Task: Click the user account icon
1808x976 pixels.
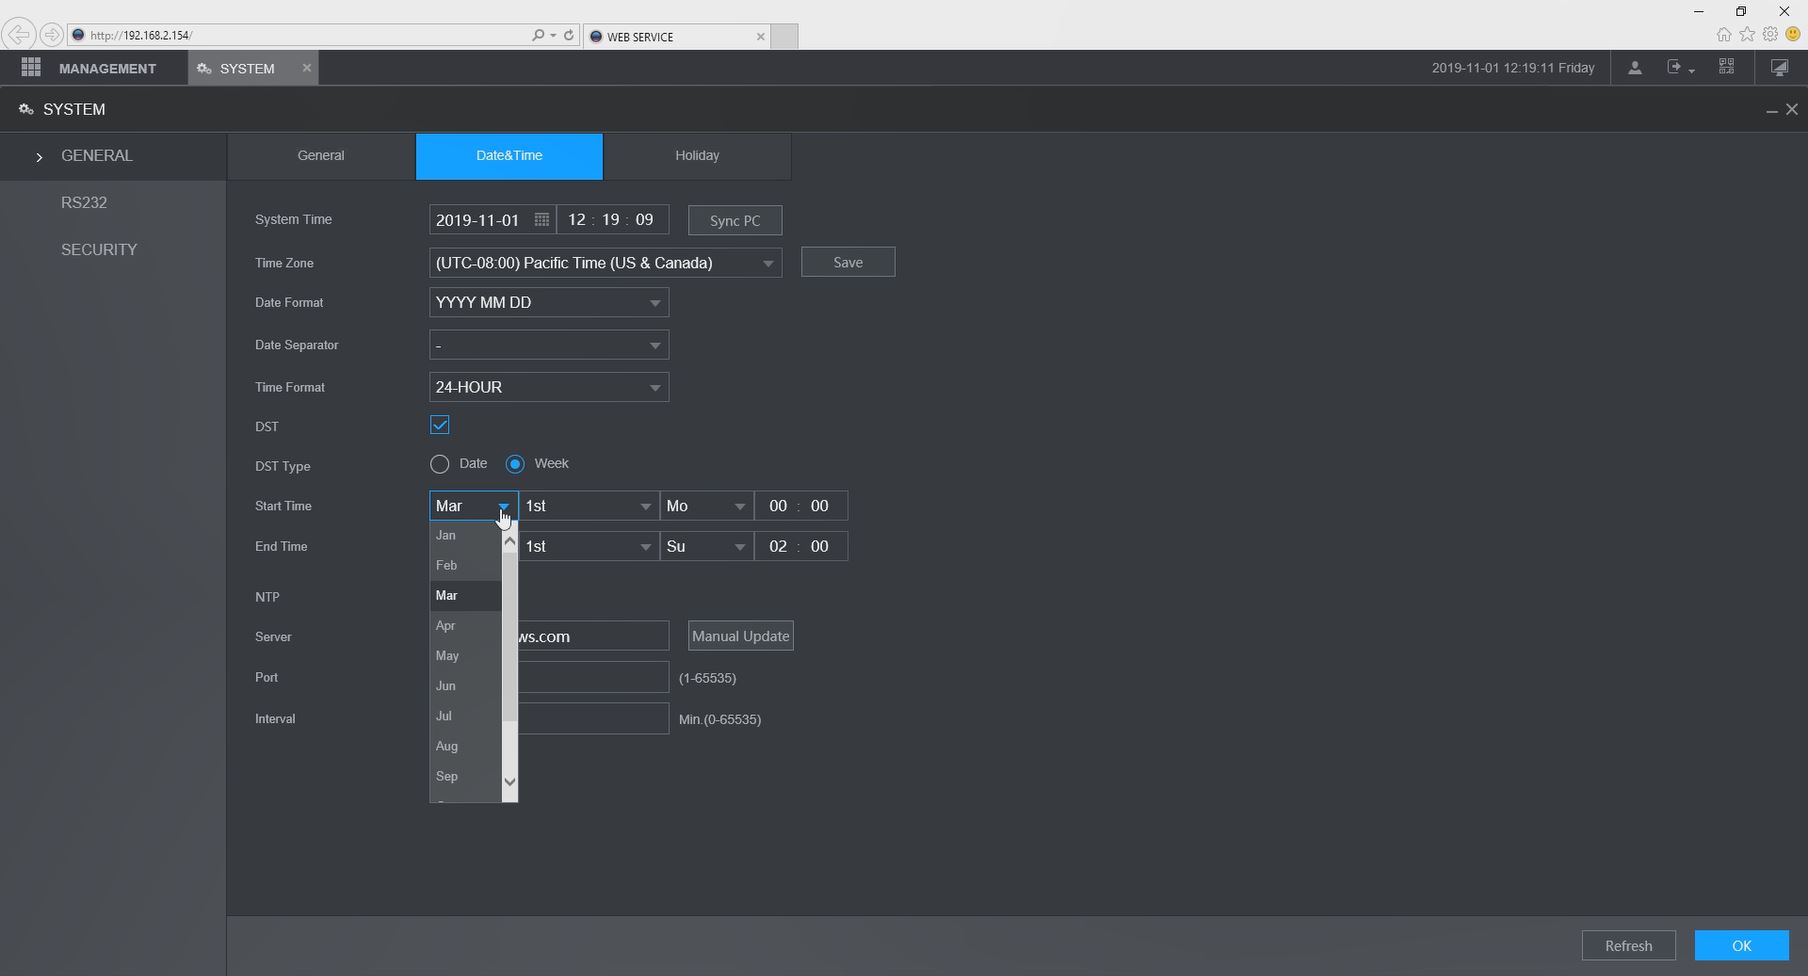Action: (1635, 68)
